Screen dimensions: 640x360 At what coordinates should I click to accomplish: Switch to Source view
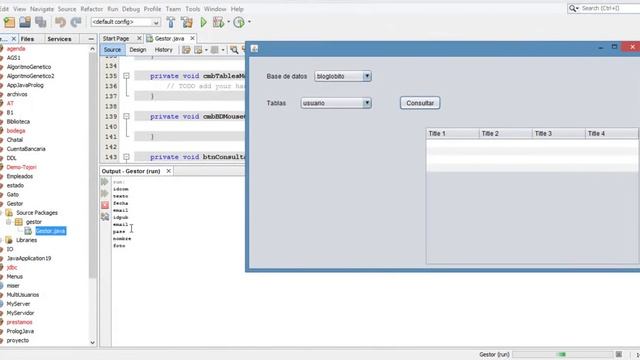tap(112, 50)
